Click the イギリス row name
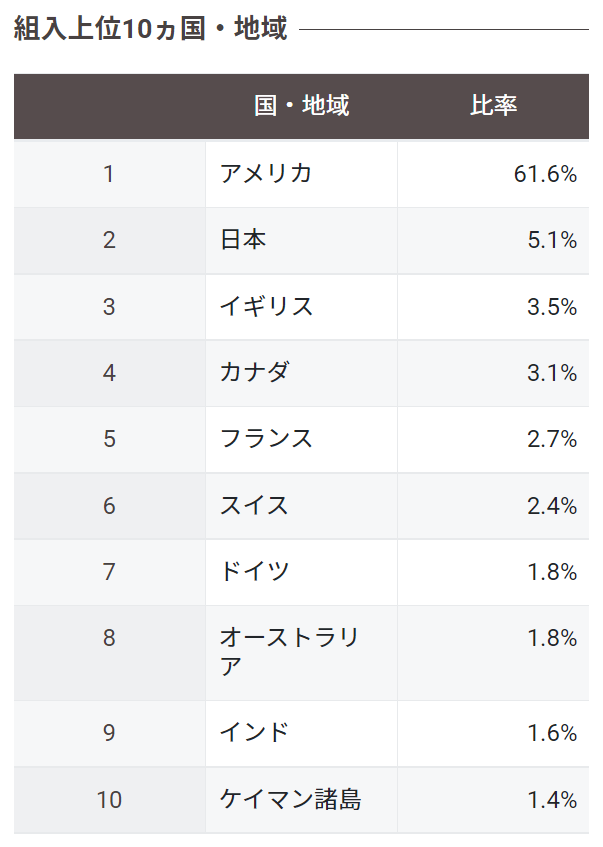Image resolution: width=603 pixels, height=847 pixels. click(266, 307)
